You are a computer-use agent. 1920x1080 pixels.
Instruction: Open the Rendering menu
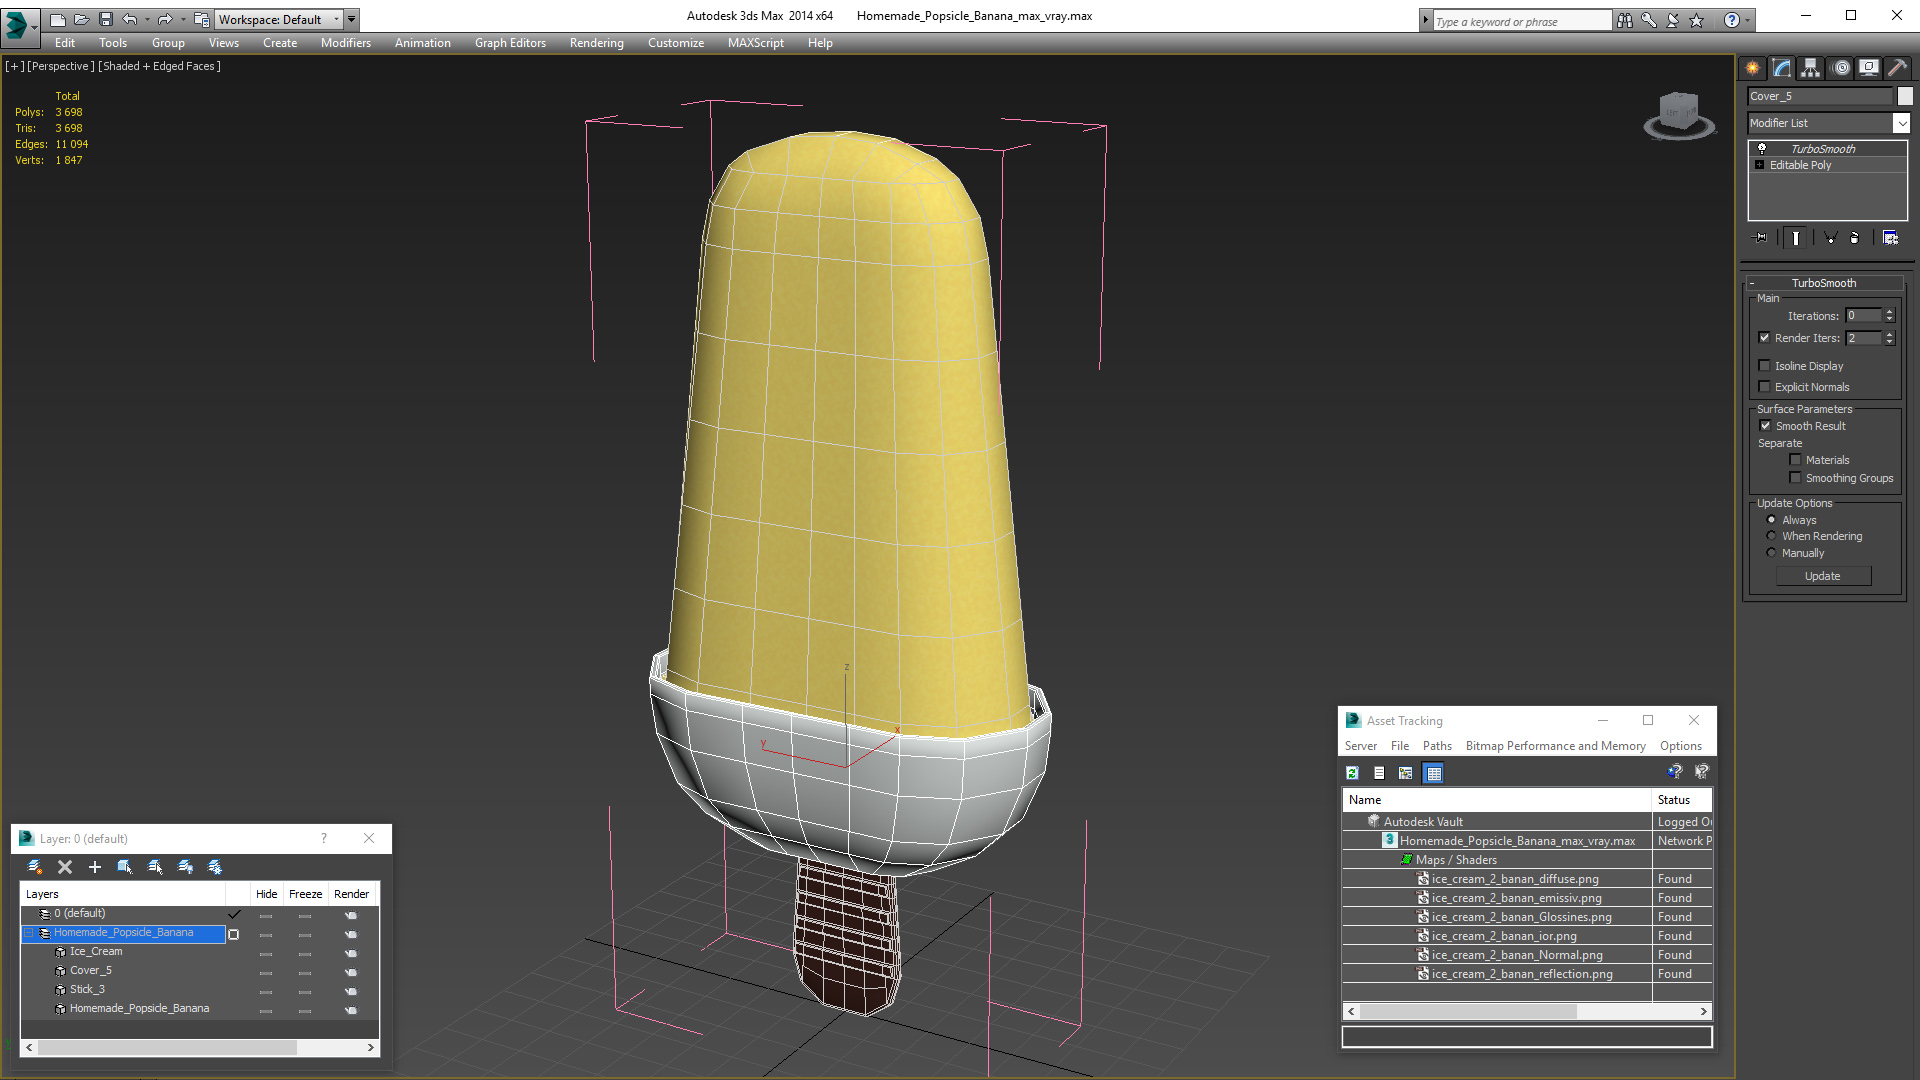596,43
